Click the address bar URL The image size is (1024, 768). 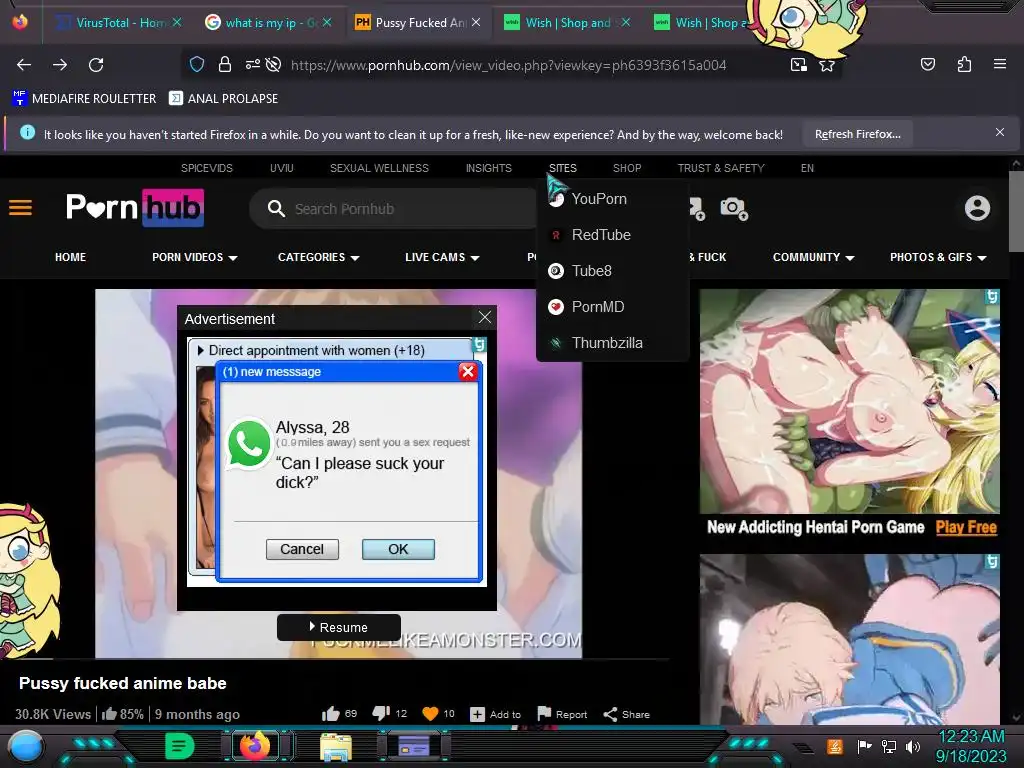[508, 65]
